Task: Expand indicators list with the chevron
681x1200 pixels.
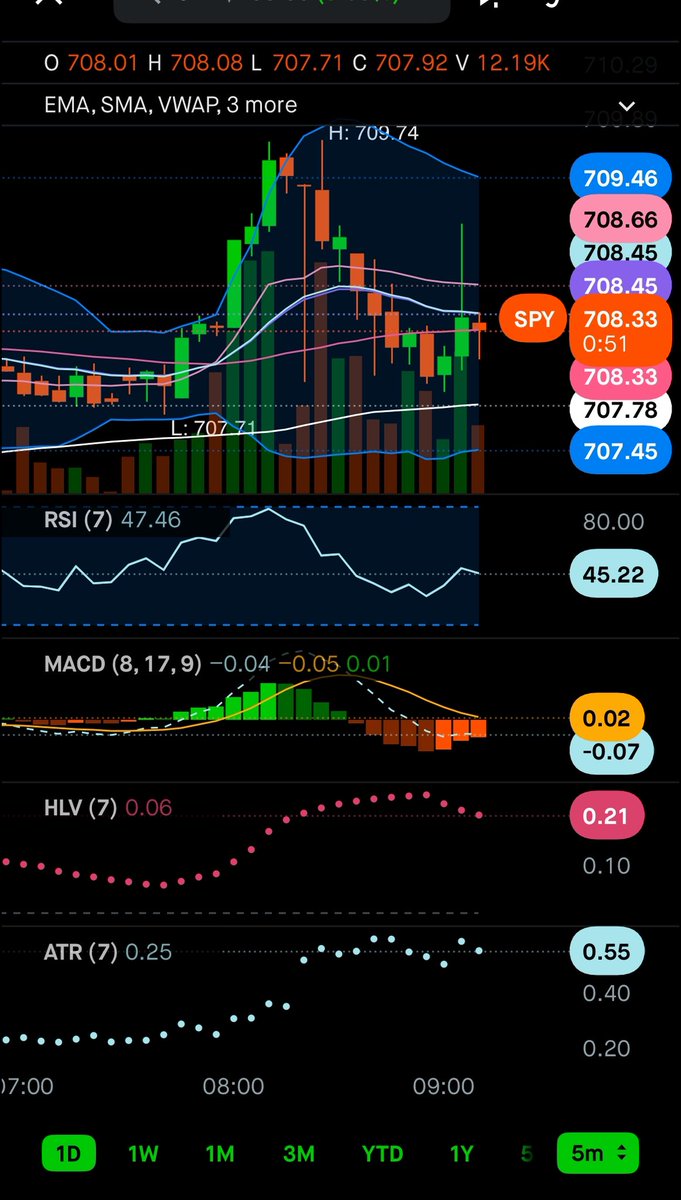Action: 627,105
